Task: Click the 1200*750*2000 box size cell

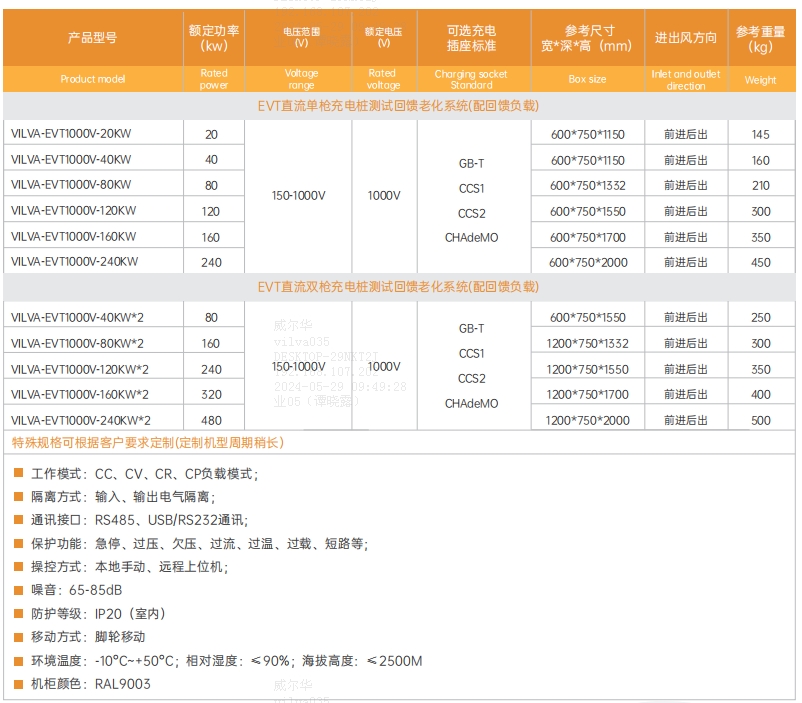Action: tap(587, 421)
